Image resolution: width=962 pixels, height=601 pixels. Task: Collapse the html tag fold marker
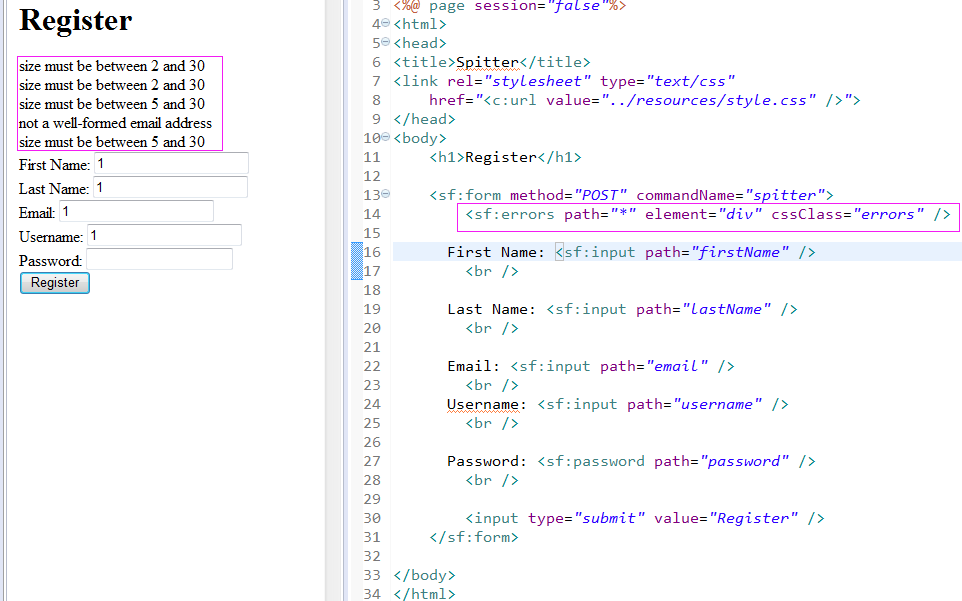point(385,23)
